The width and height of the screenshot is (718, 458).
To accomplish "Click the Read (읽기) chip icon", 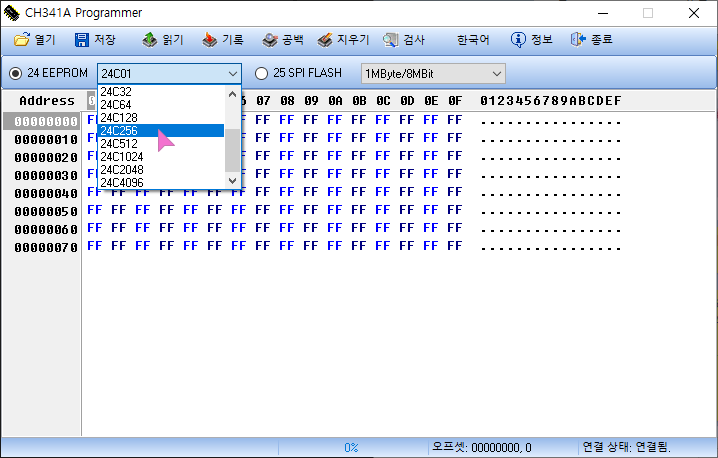I will click(150, 40).
